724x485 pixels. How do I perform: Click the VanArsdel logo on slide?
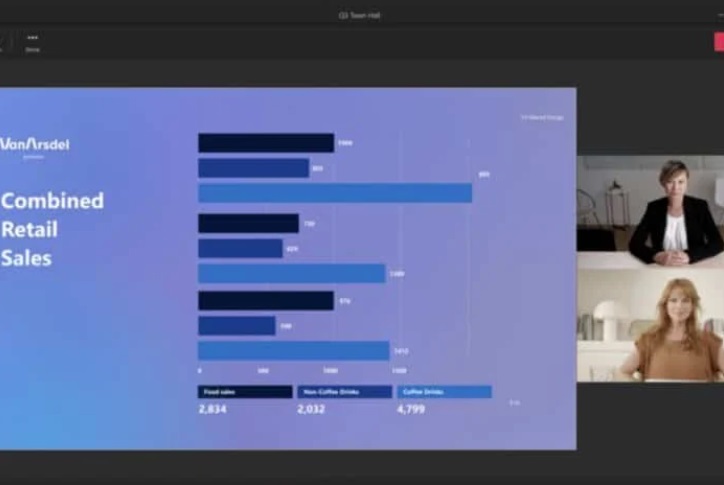(35, 145)
